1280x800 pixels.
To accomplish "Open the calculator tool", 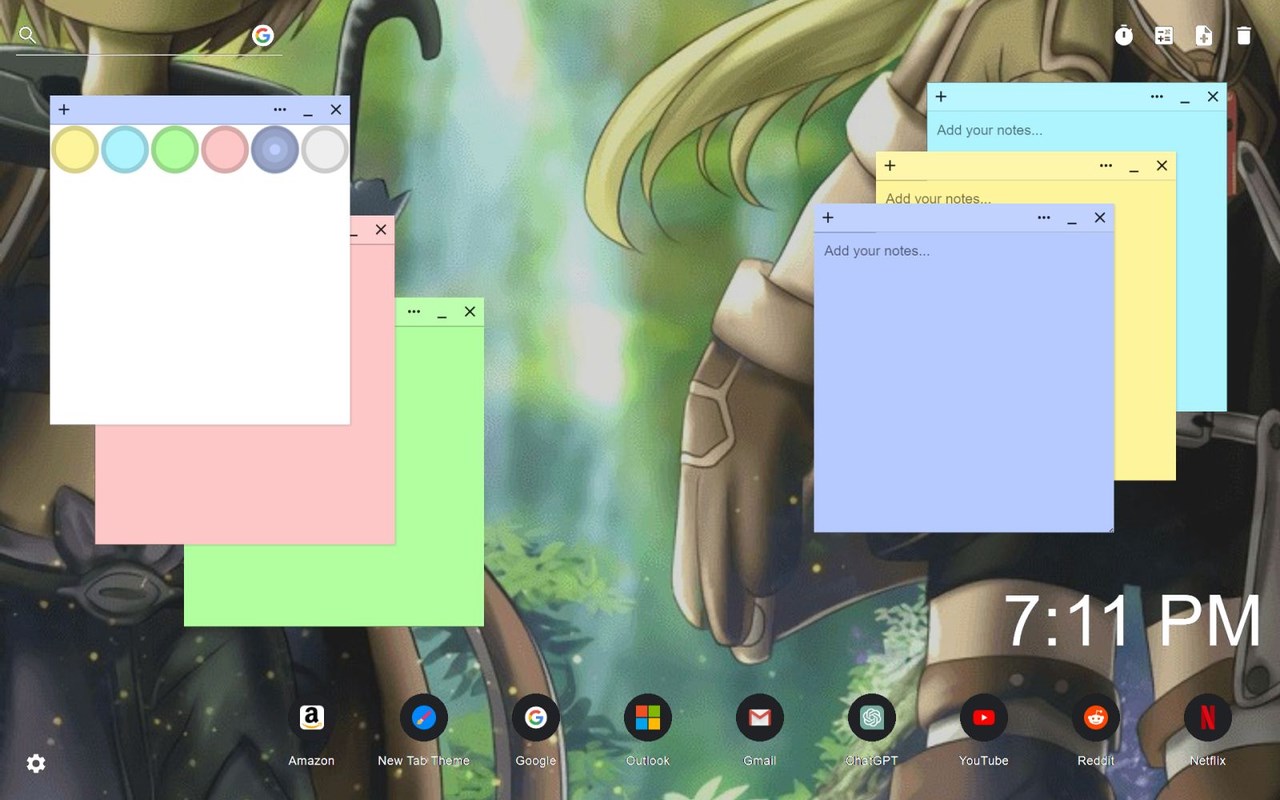I will point(1164,36).
